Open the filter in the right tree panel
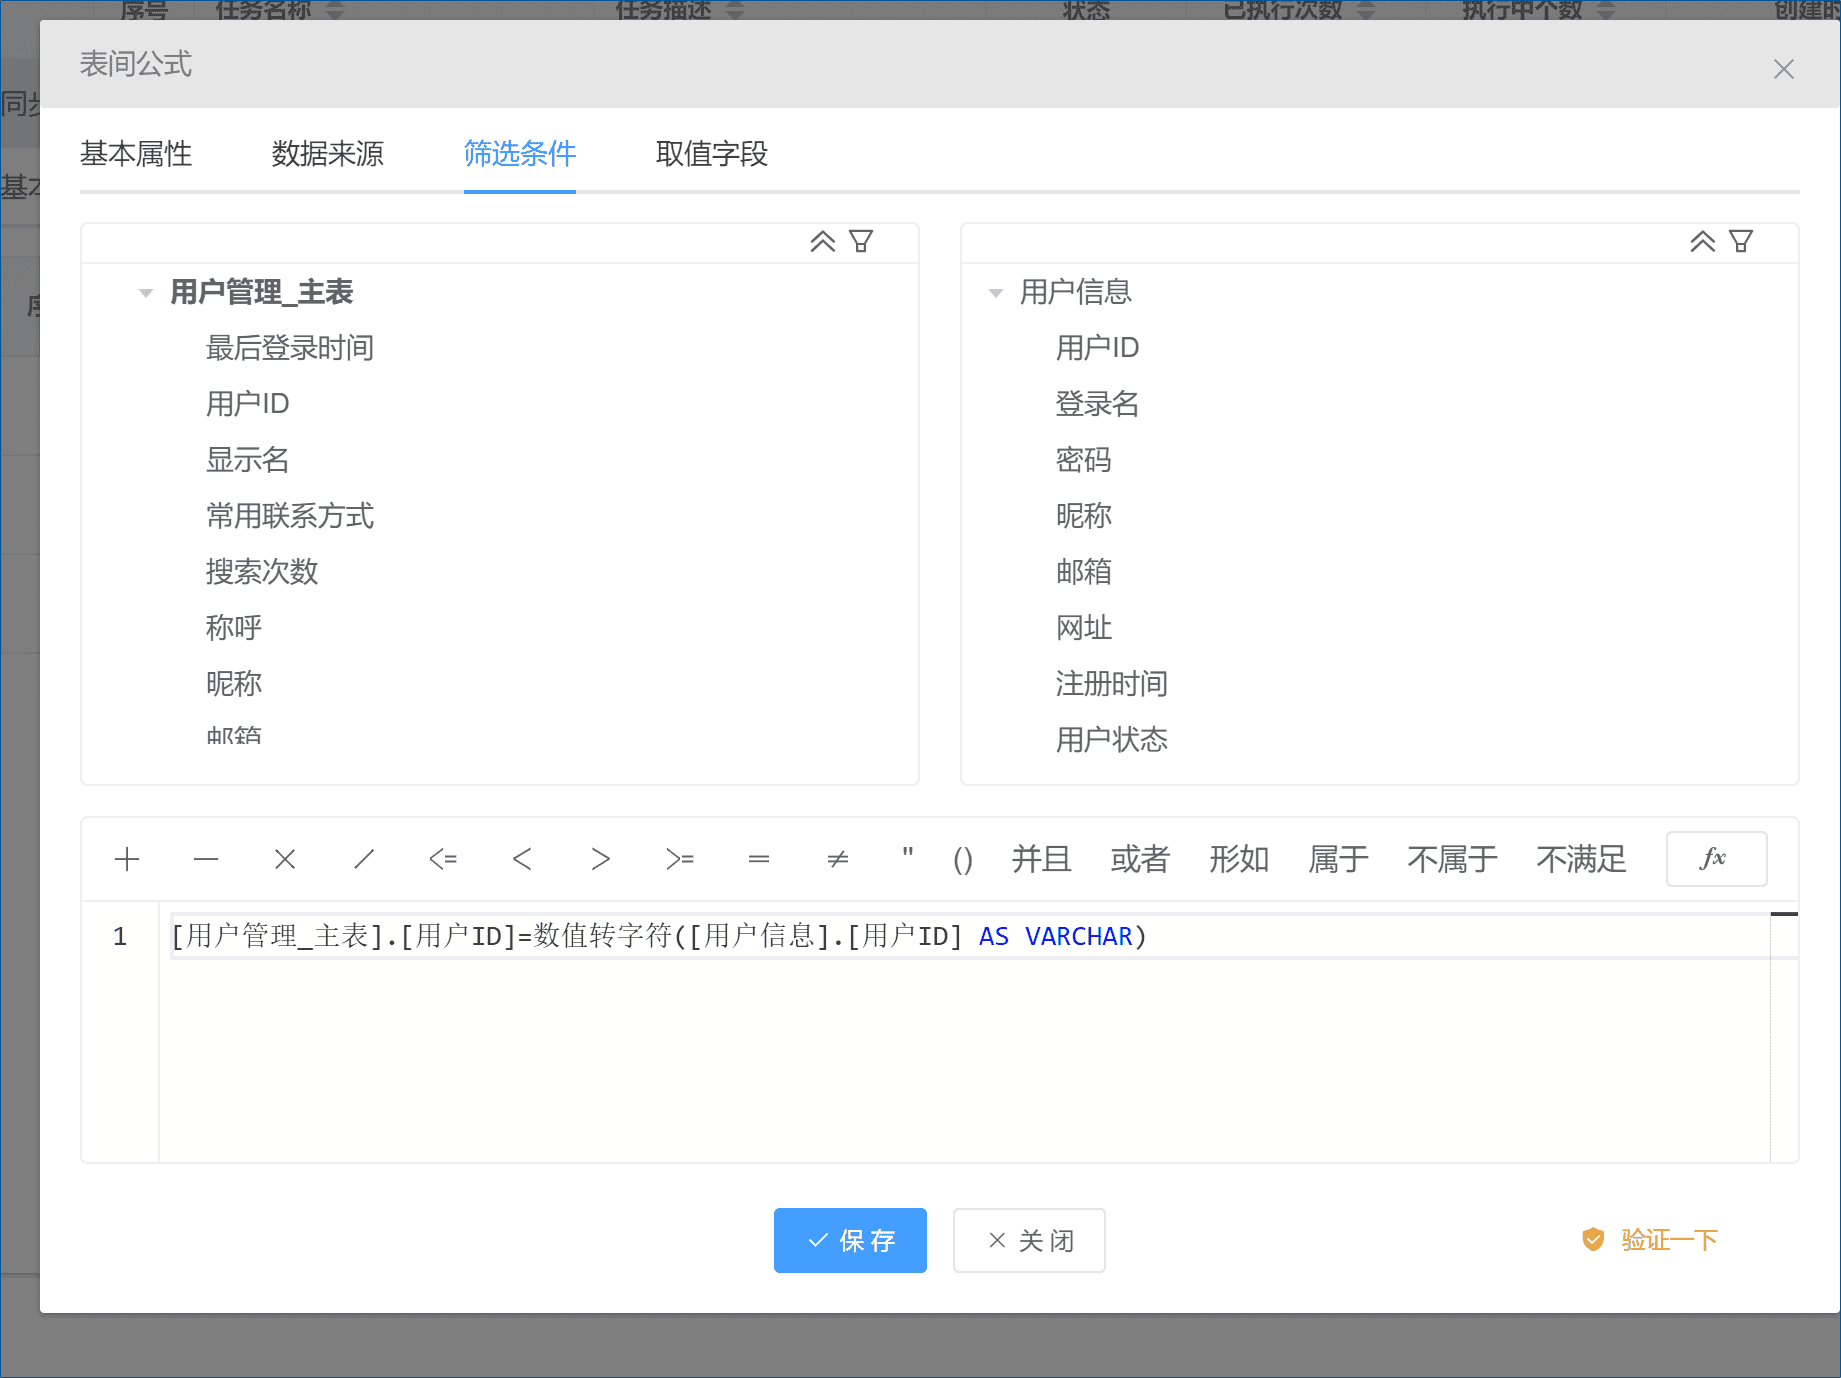 (1741, 242)
